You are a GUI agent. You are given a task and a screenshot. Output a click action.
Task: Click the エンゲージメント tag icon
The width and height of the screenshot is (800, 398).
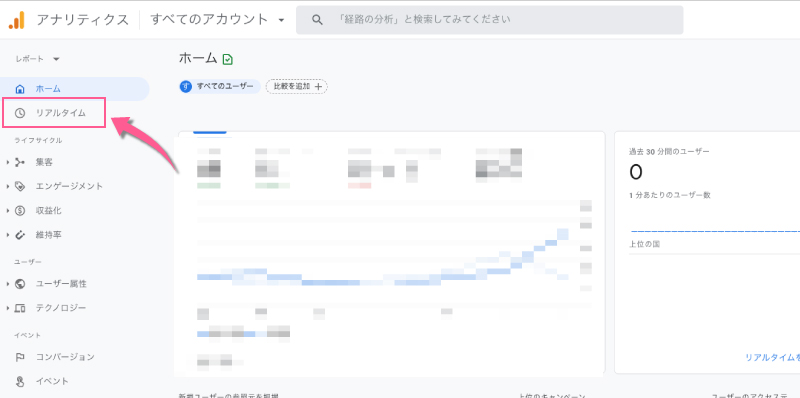(20, 186)
